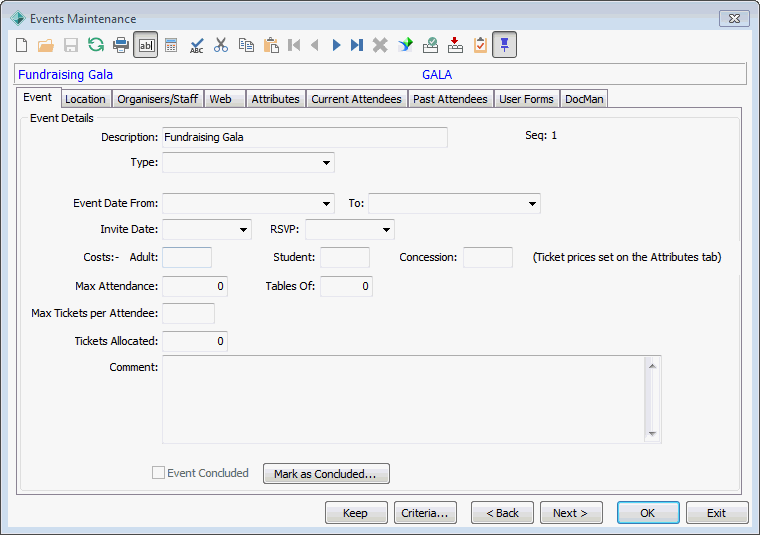This screenshot has width=760, height=535.
Task: Click the Criteria... button
Action: (425, 513)
